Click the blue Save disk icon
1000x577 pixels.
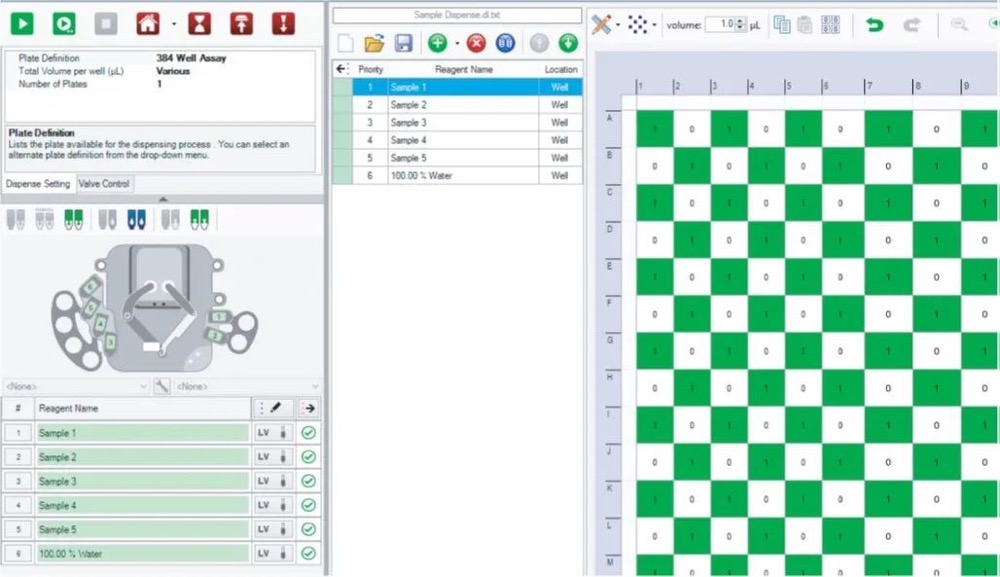pos(403,43)
